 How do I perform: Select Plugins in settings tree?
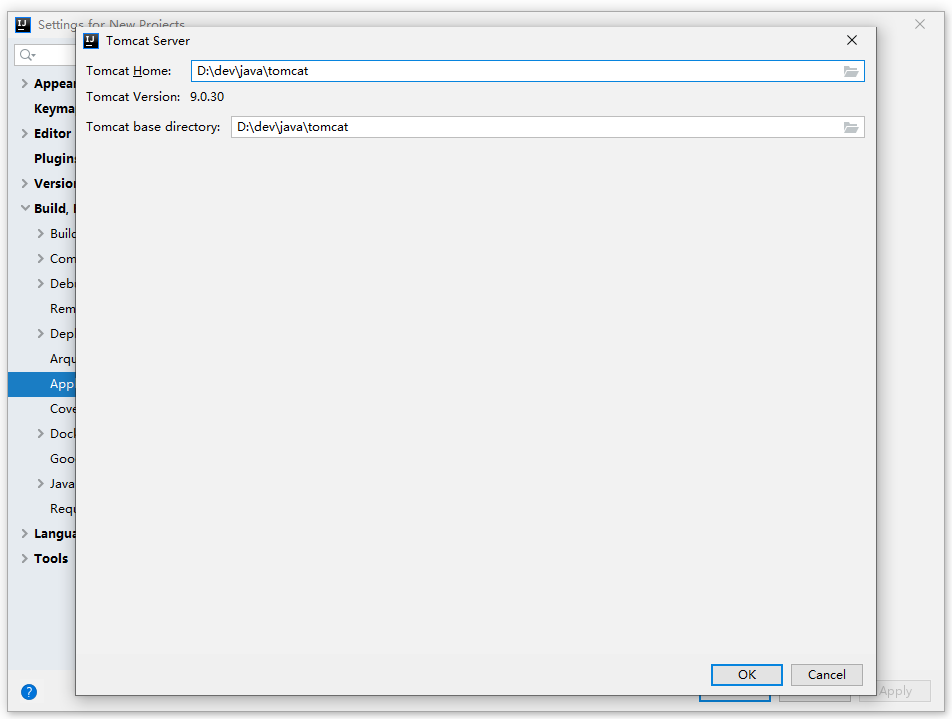point(55,158)
